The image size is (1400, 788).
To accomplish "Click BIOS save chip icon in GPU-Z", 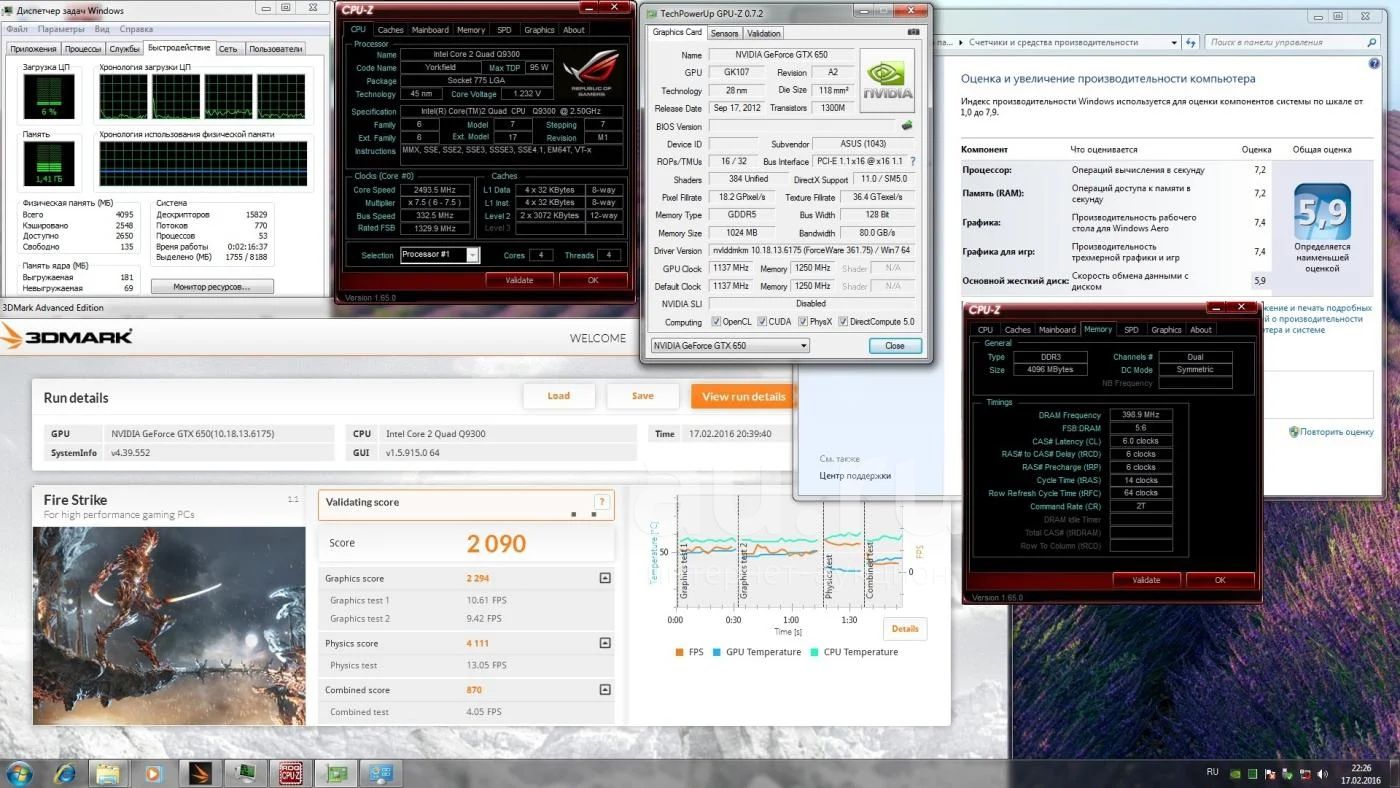I will pos(906,126).
